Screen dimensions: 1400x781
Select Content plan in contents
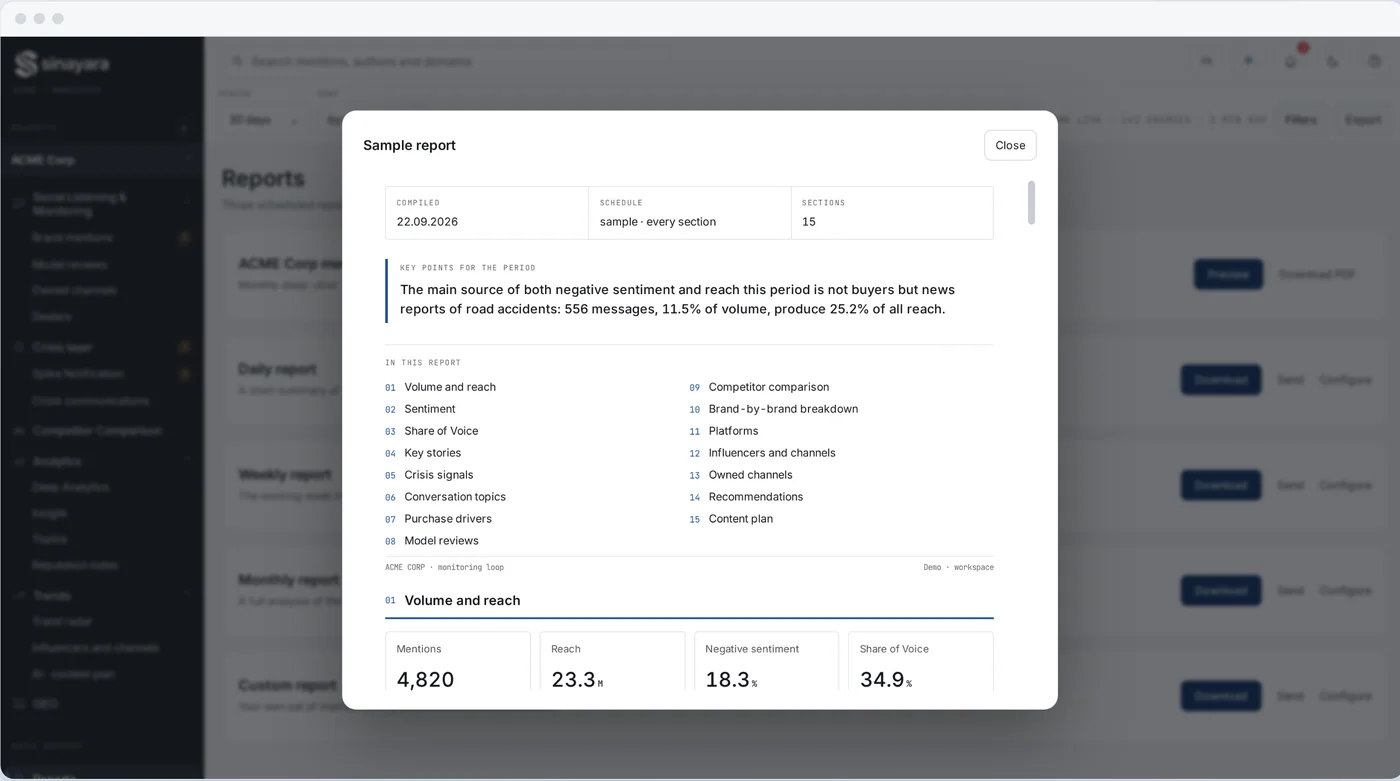click(x=740, y=519)
